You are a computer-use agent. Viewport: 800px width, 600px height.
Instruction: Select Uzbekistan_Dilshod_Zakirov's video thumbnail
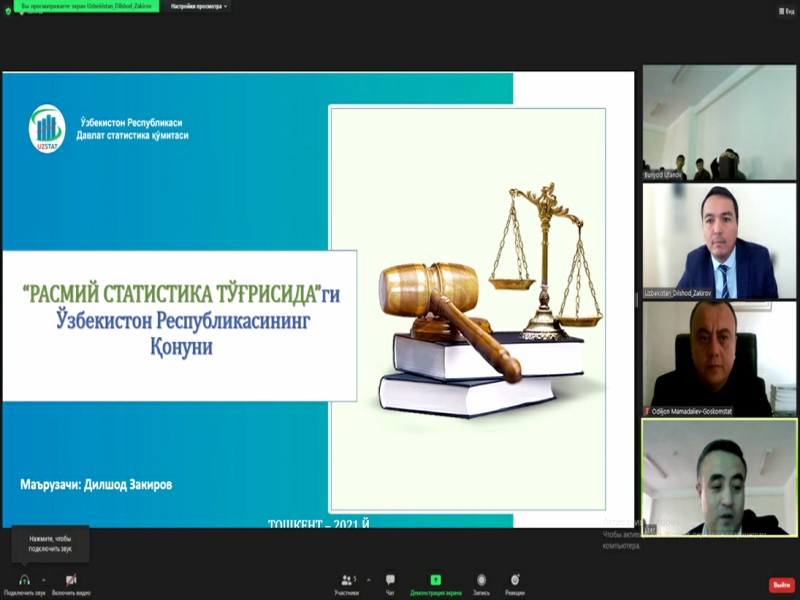click(719, 240)
